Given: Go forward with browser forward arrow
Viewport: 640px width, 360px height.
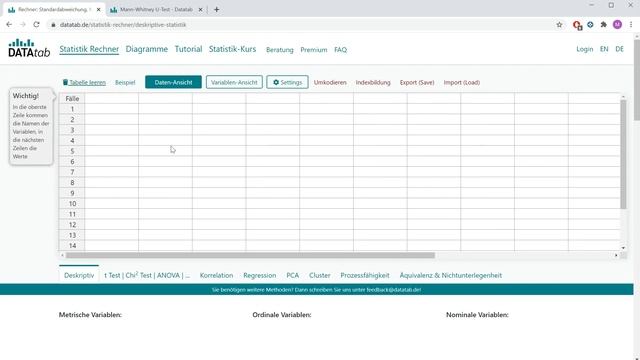Looking at the screenshot, I should pos(23,24).
